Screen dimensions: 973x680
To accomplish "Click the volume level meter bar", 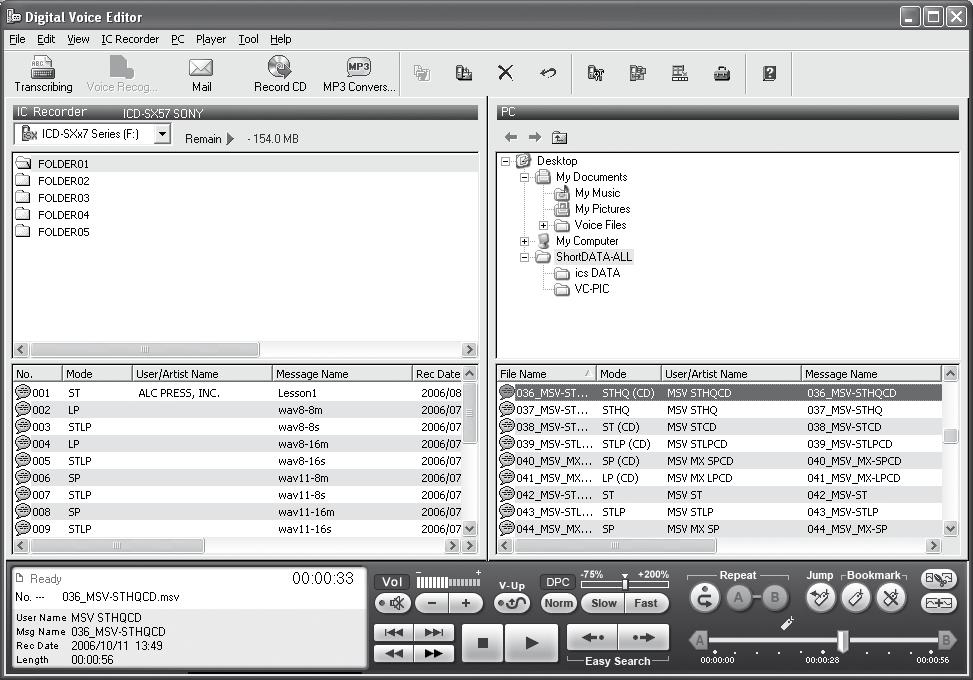I will tap(448, 582).
